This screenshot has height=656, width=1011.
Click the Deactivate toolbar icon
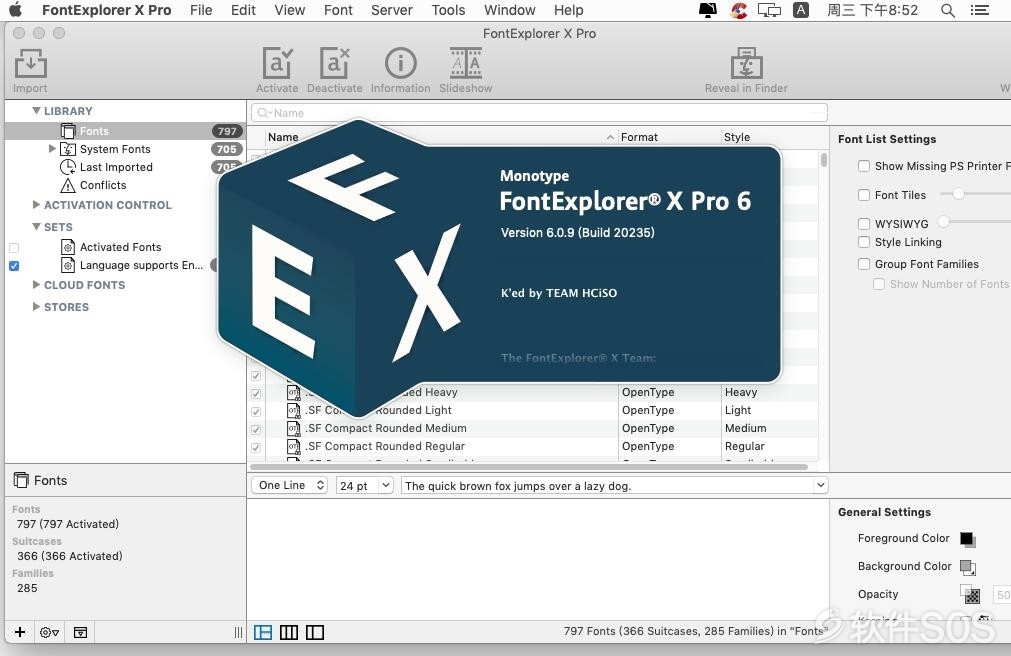334,64
